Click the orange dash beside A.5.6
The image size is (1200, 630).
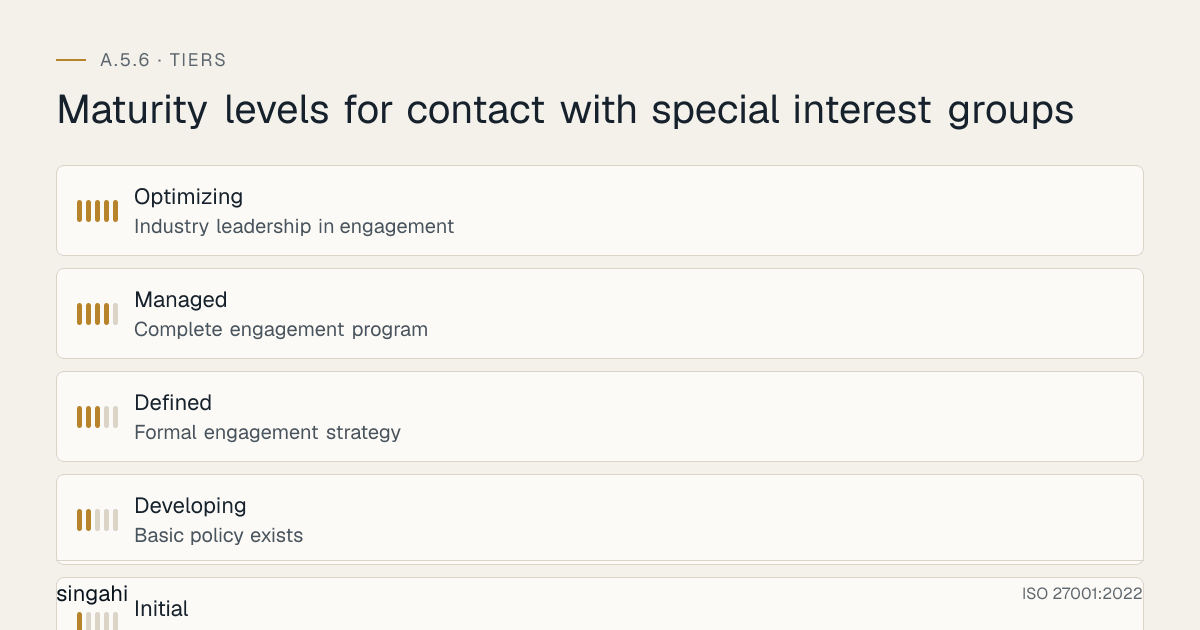(71, 60)
